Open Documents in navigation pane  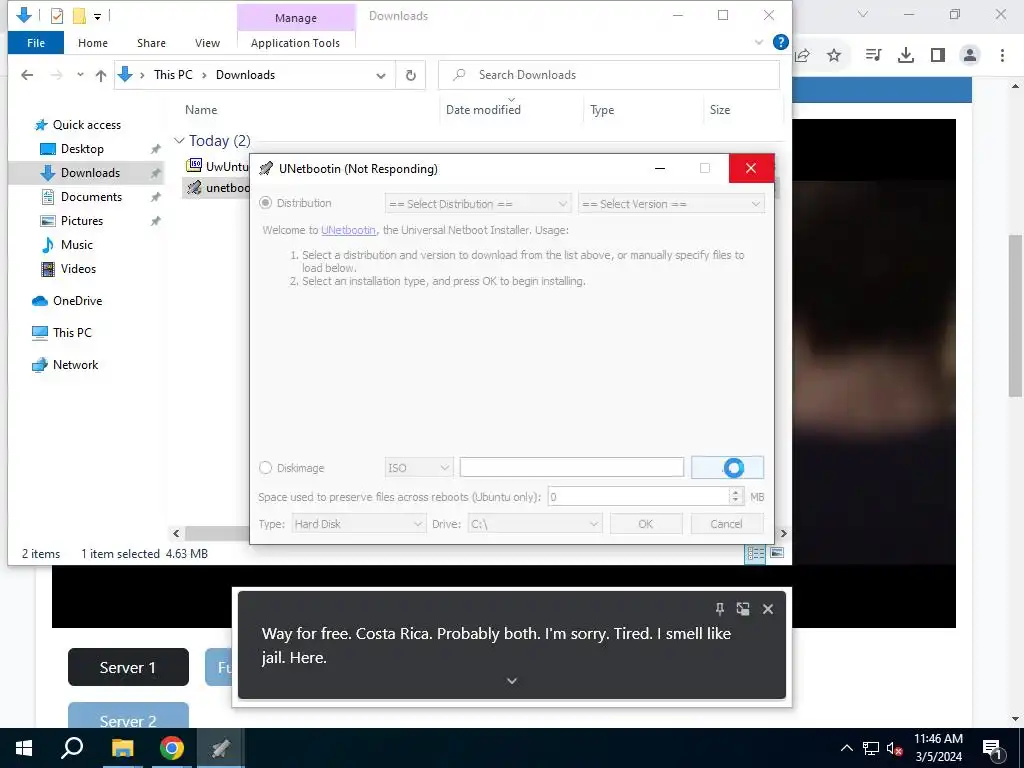coord(91,197)
